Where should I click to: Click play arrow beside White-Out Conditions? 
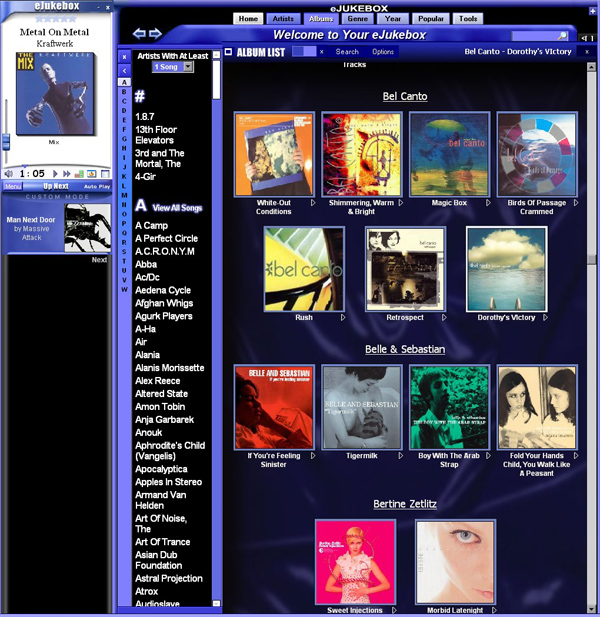(313, 203)
